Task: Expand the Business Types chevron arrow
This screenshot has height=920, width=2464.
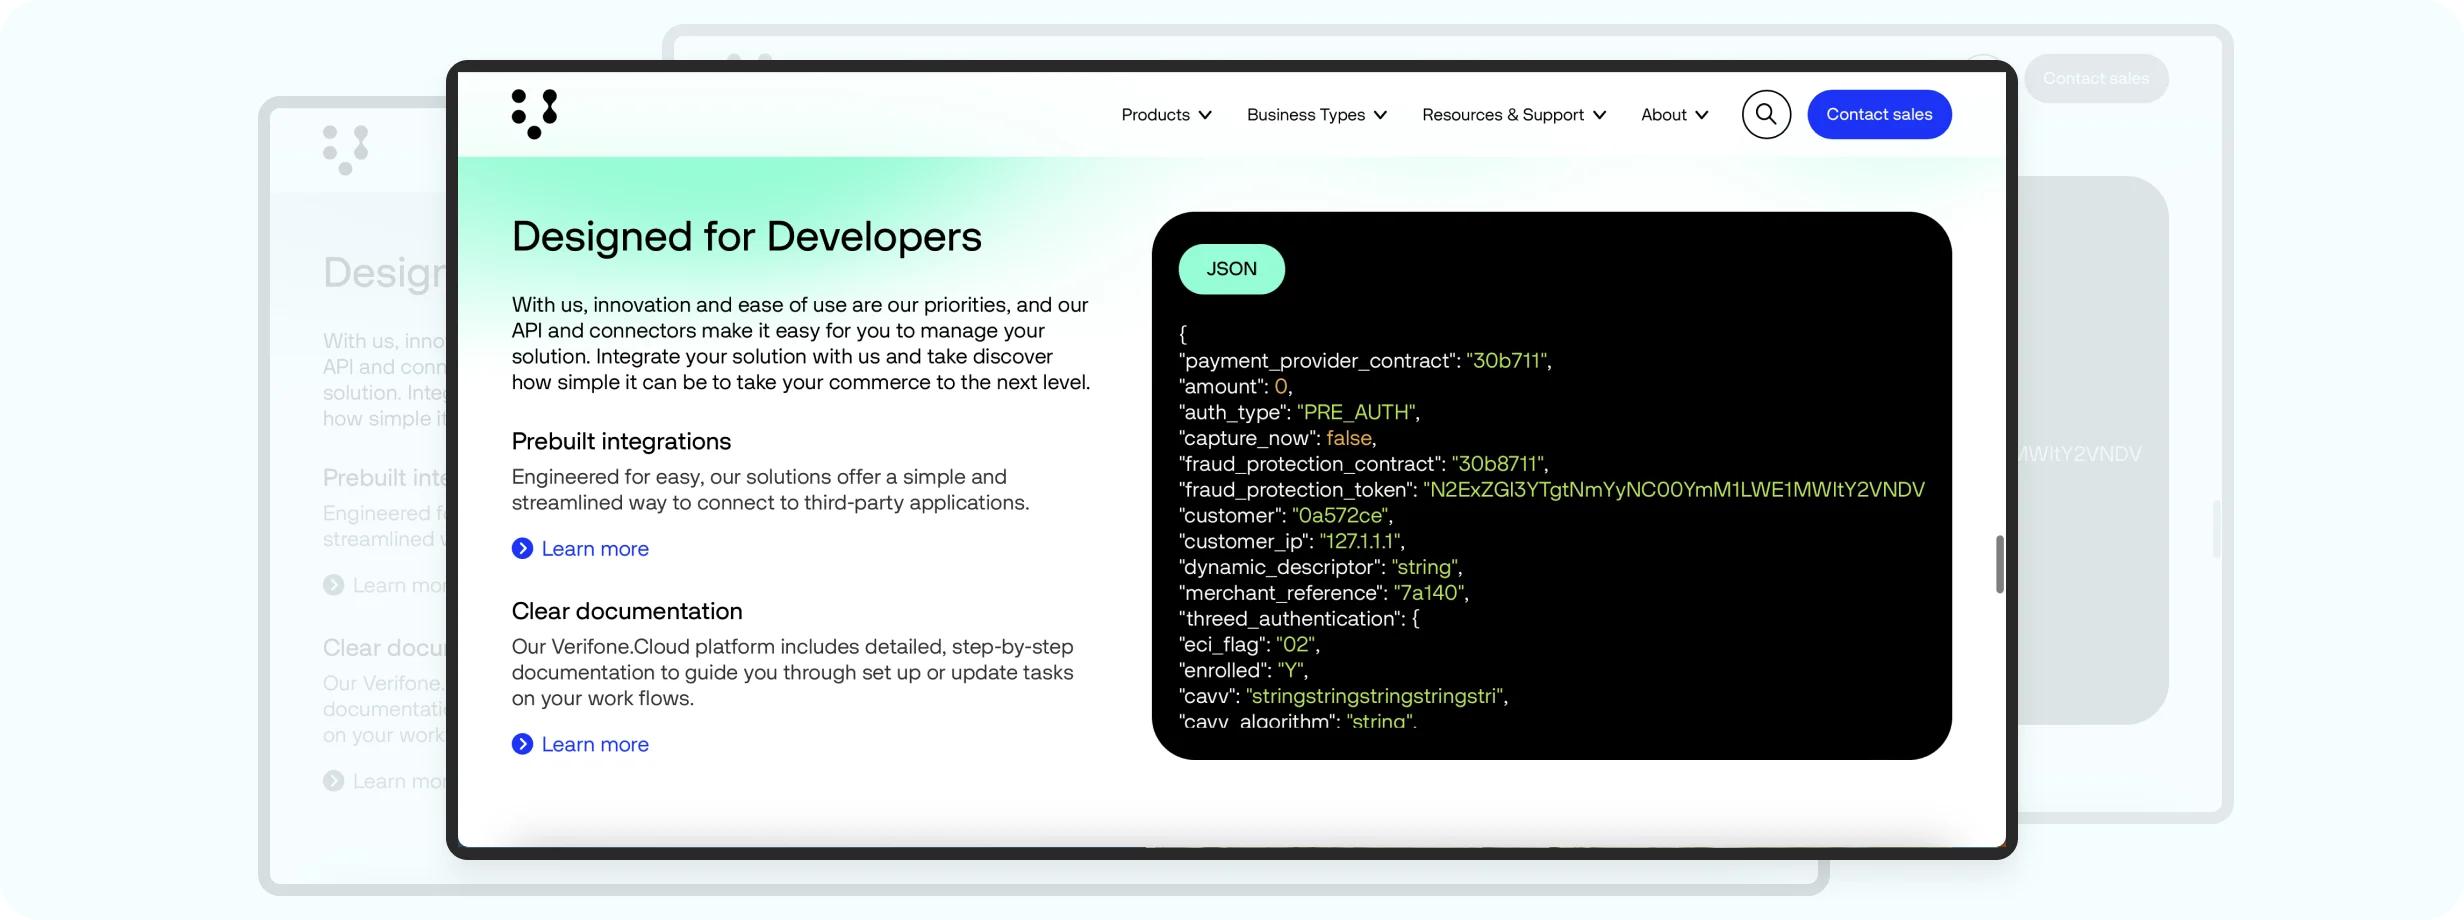Action: pyautogui.click(x=1381, y=115)
